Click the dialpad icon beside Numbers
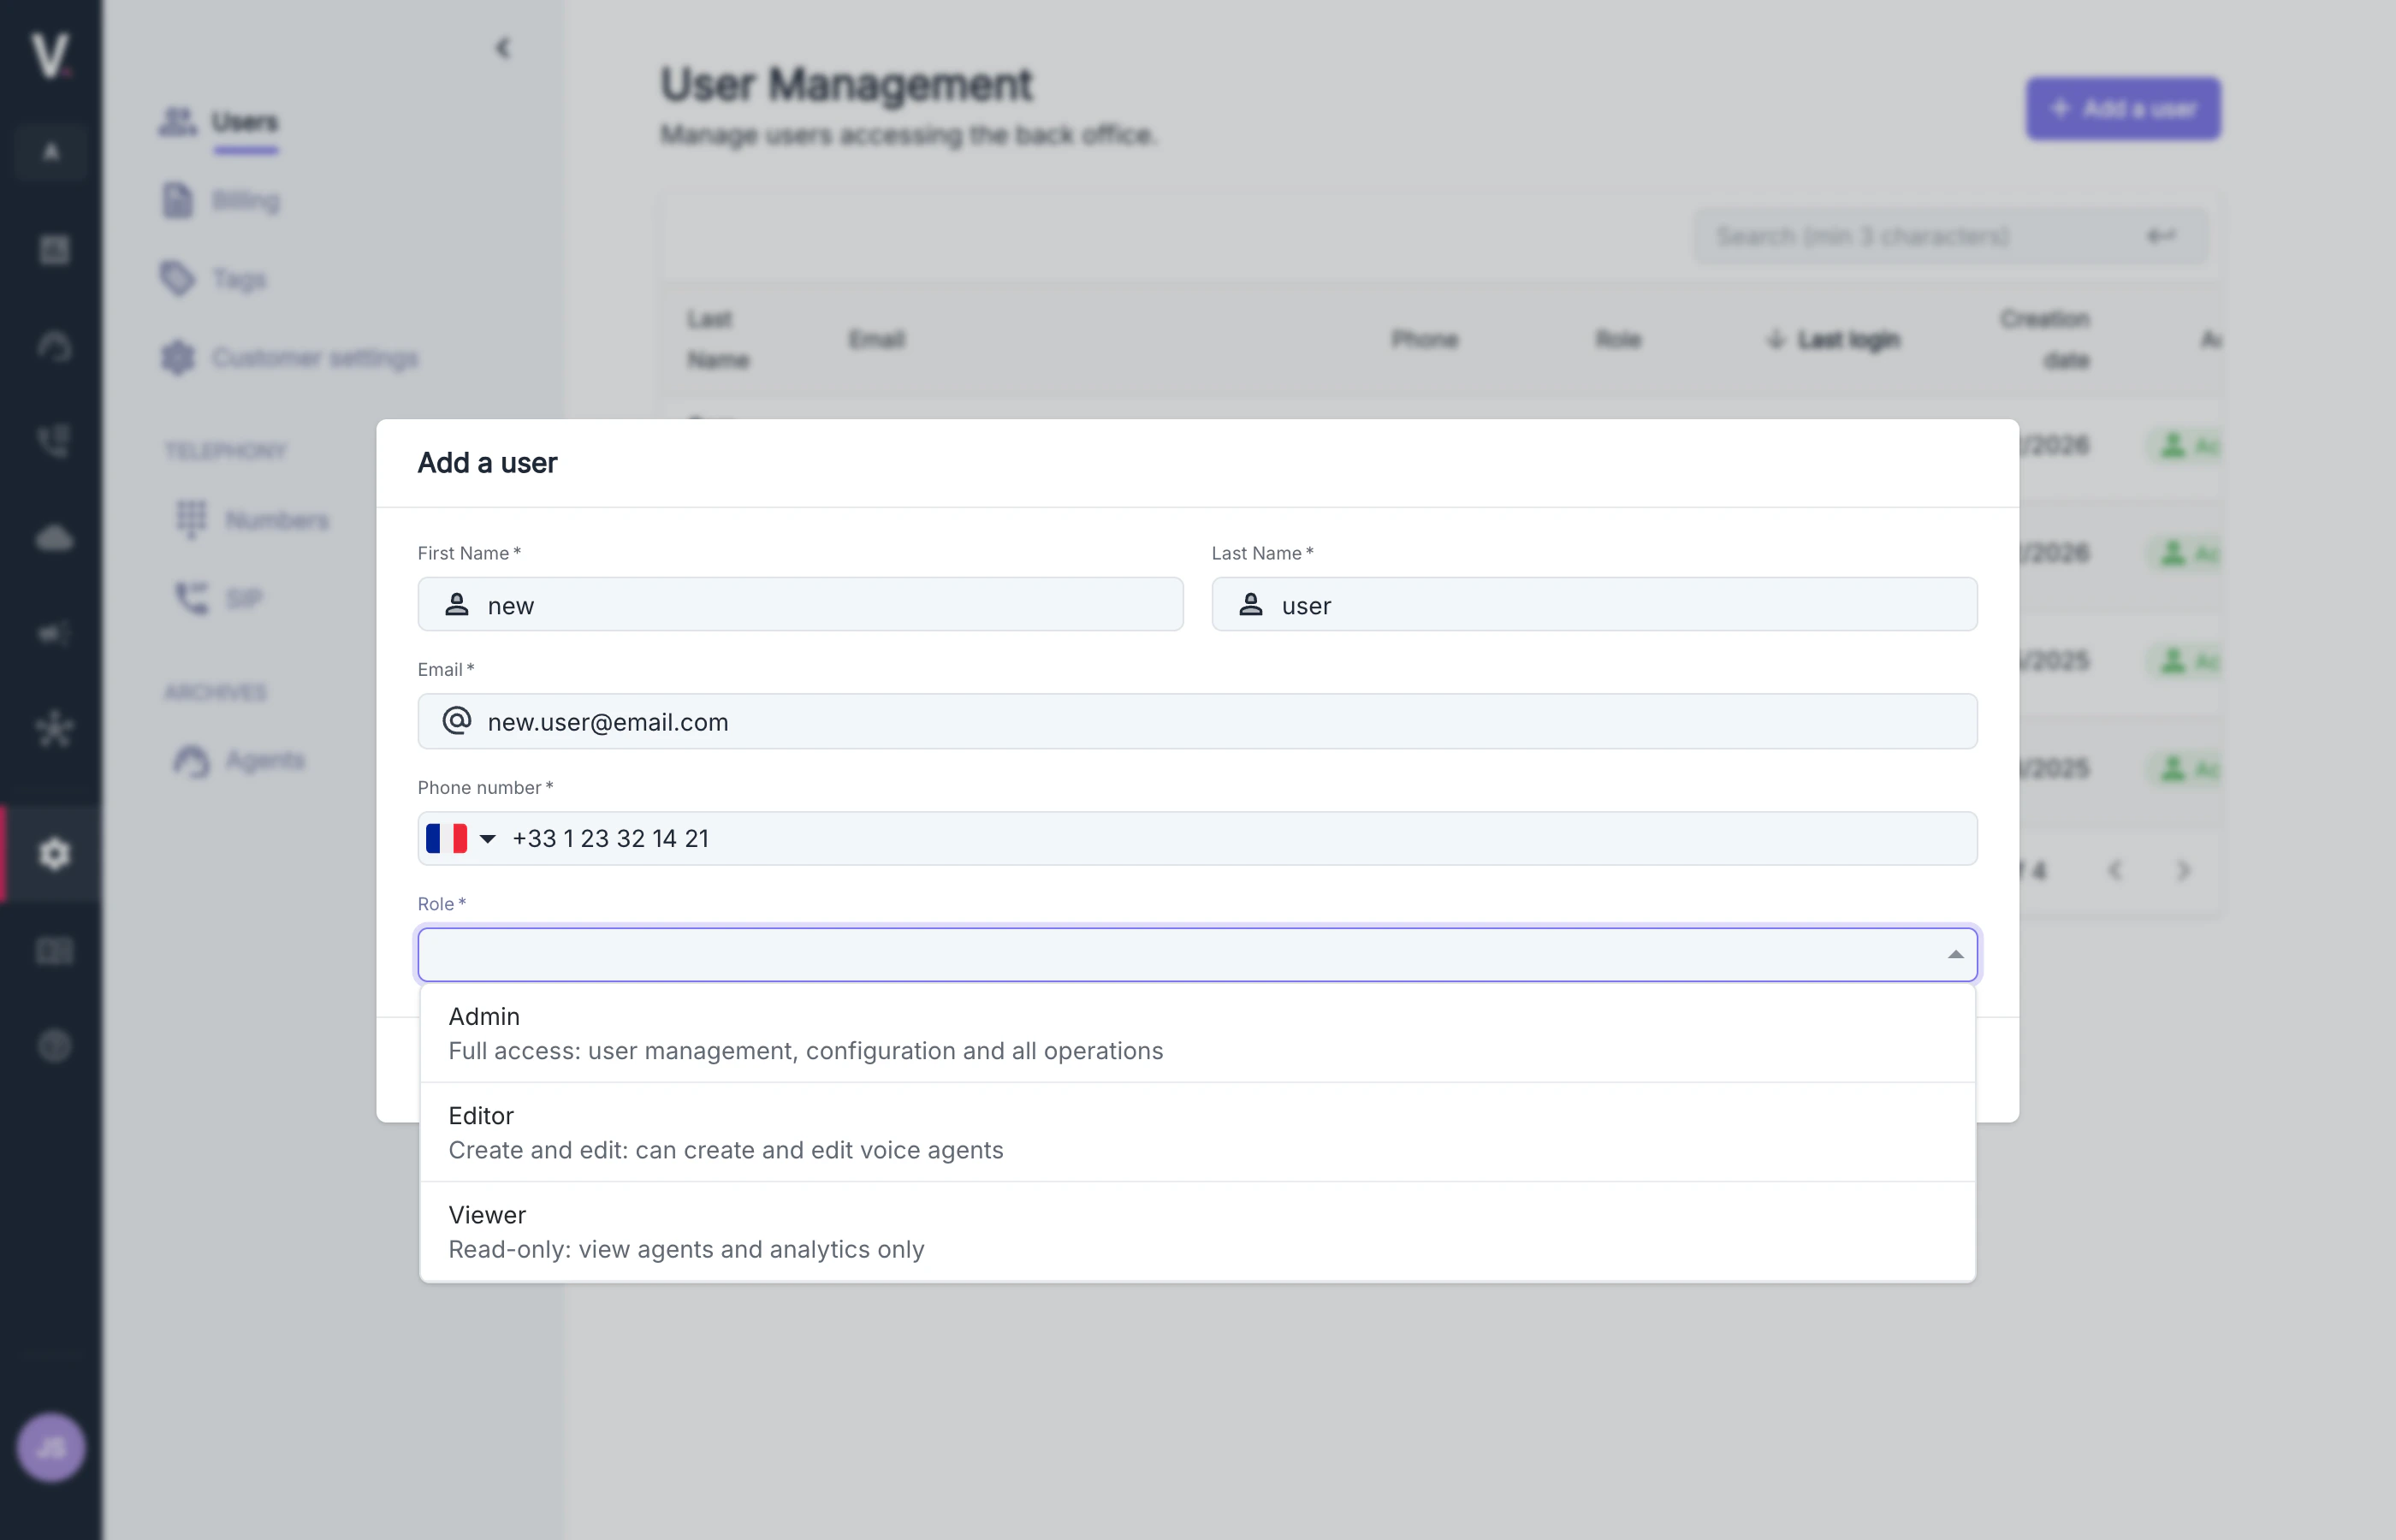 [x=190, y=519]
